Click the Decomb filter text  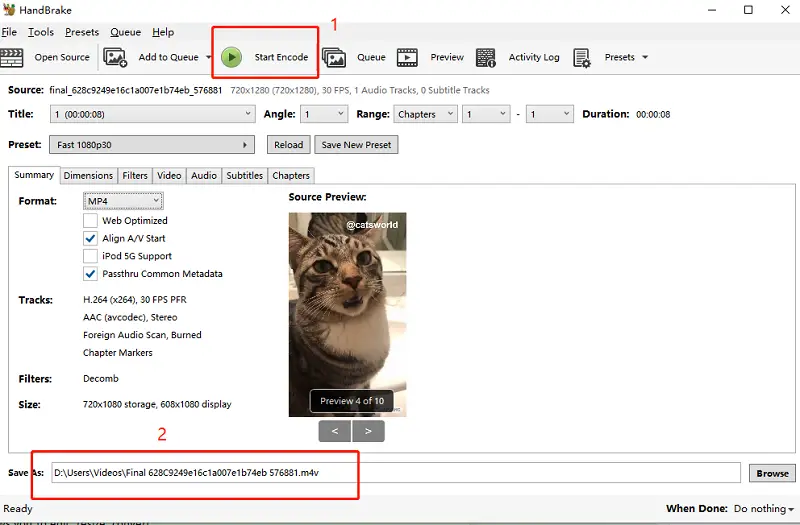101,379
